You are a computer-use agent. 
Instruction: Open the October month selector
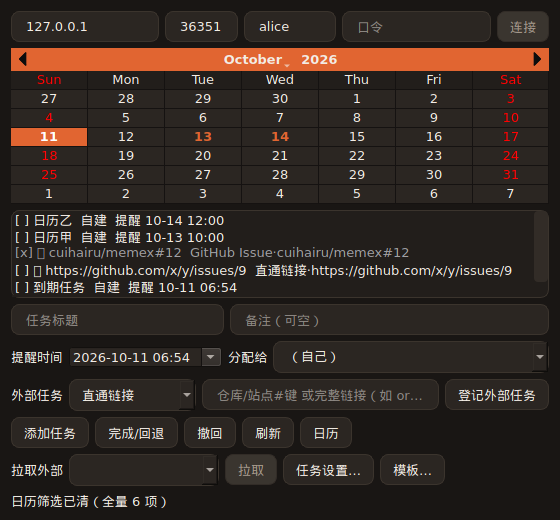point(256,60)
